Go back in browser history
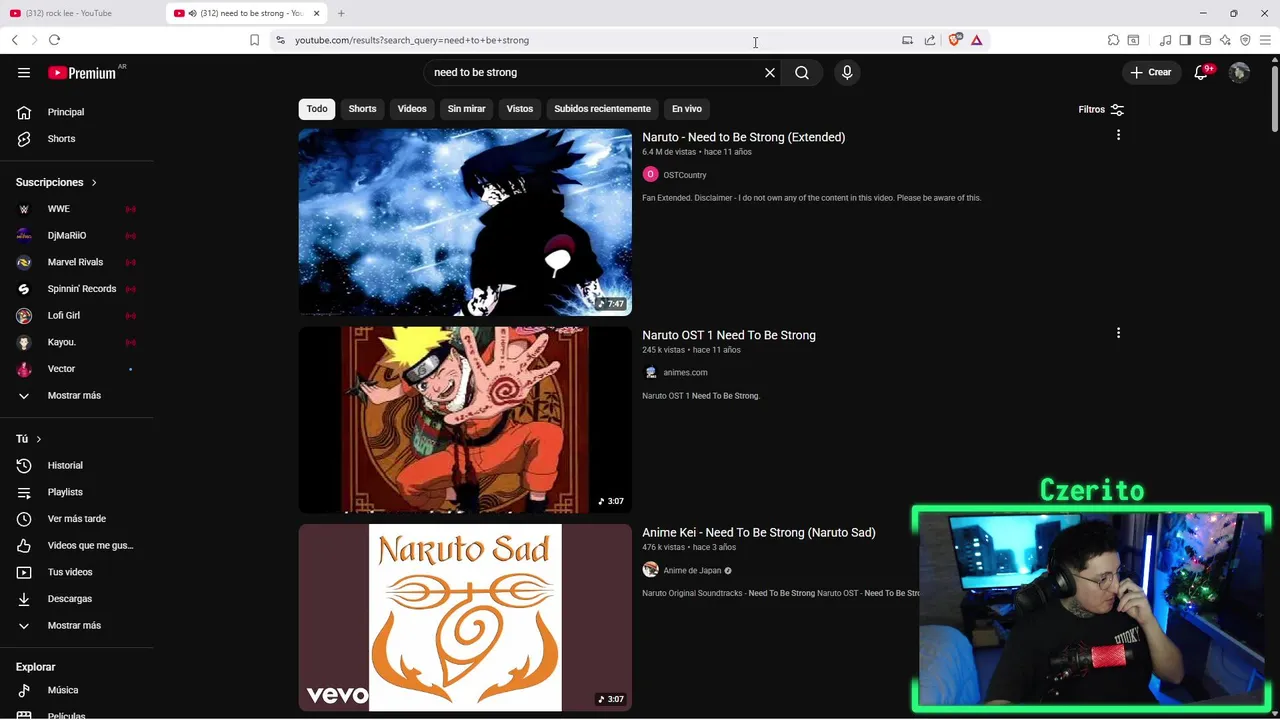 [14, 40]
